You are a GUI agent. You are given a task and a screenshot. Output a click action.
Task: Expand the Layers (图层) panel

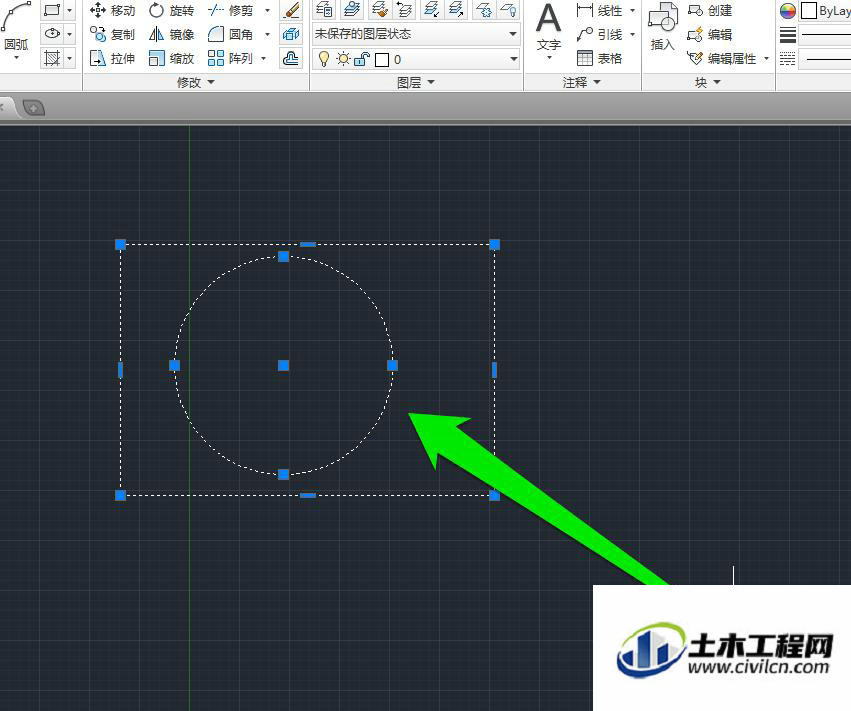click(x=416, y=82)
